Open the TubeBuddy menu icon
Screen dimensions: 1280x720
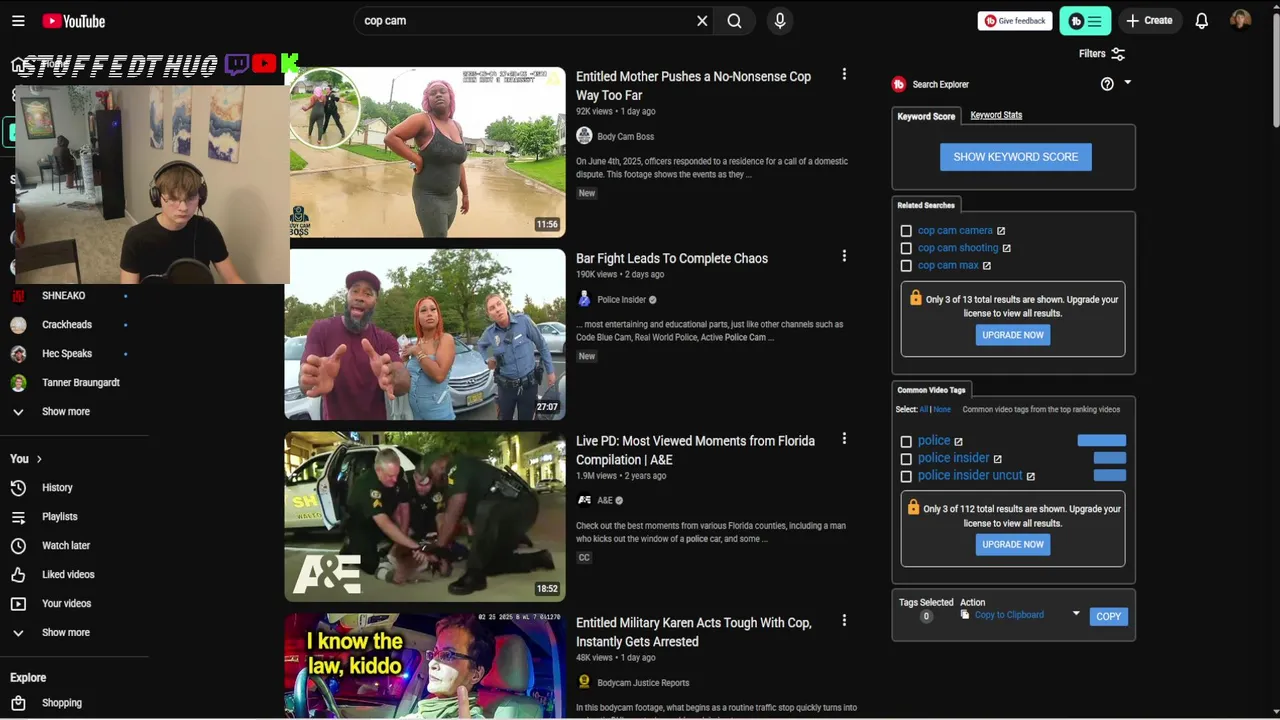point(1085,21)
